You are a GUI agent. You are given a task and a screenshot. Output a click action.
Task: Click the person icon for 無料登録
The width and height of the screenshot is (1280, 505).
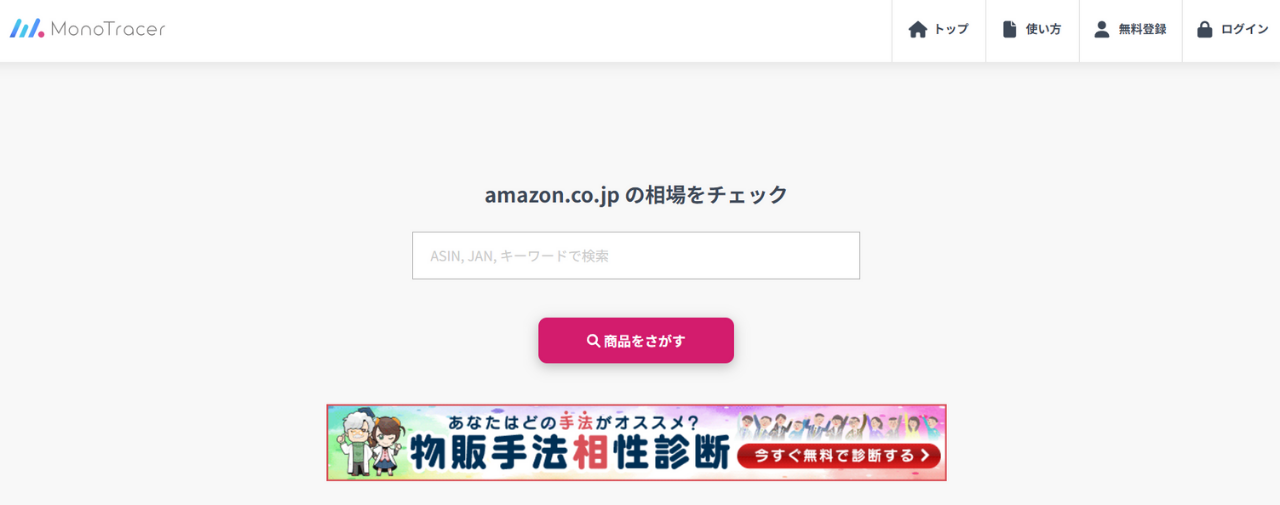1102,30
